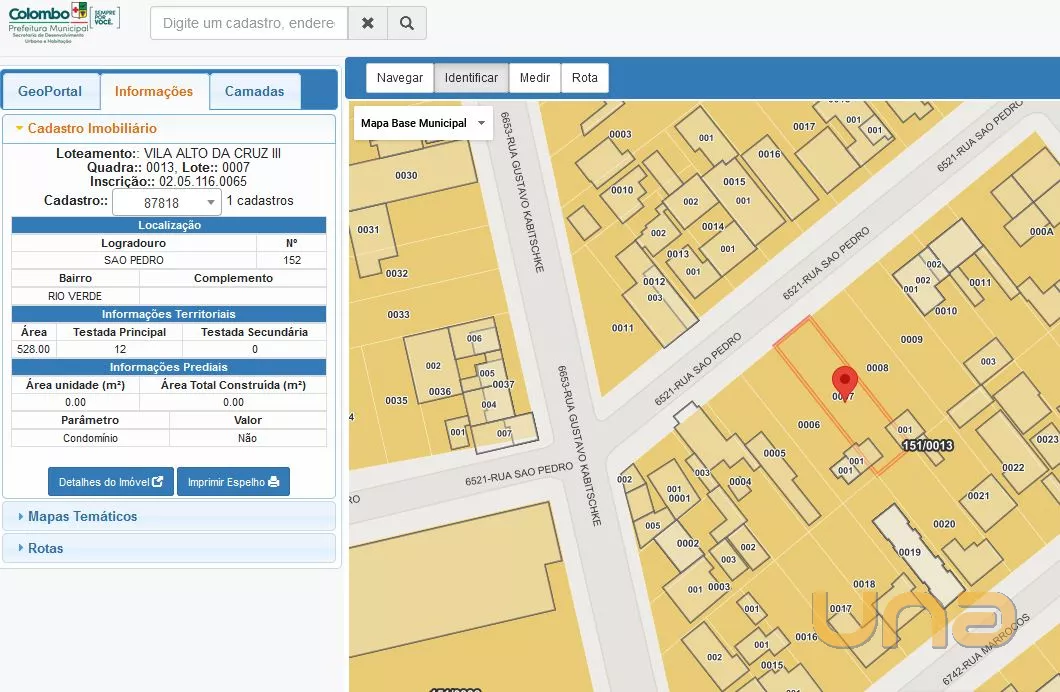Image resolution: width=1060 pixels, height=692 pixels.
Task: Click the Imprimir Espelho button
Action: point(233,482)
